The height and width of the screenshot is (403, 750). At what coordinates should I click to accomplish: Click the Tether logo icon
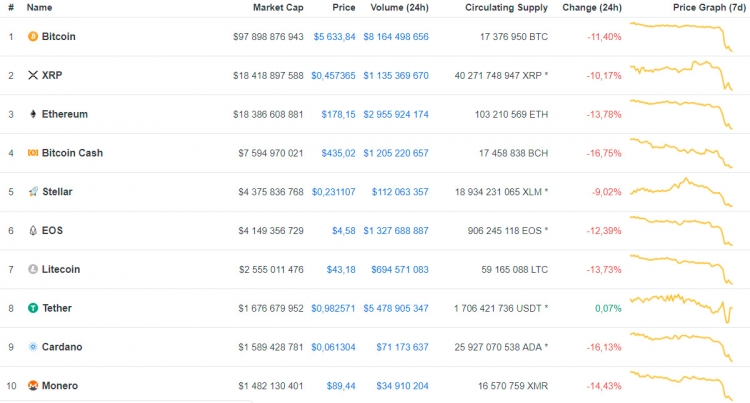point(33,308)
